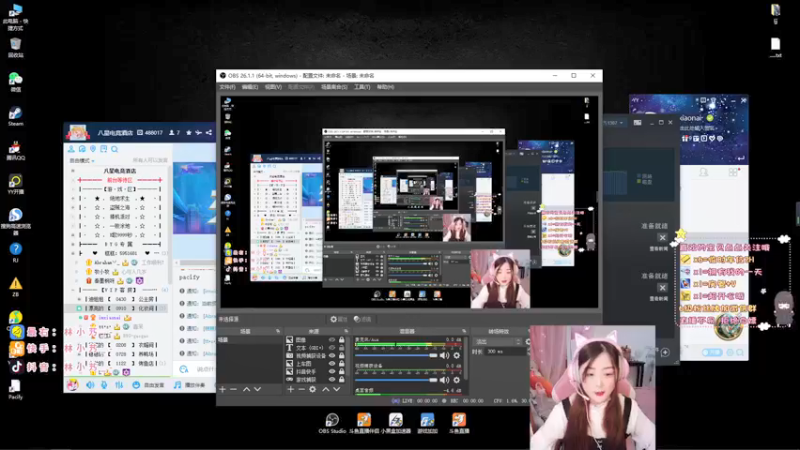Mute the second mixer channel speaker icon
Screen dimensions: 800x450
pyautogui.click(x=444, y=380)
